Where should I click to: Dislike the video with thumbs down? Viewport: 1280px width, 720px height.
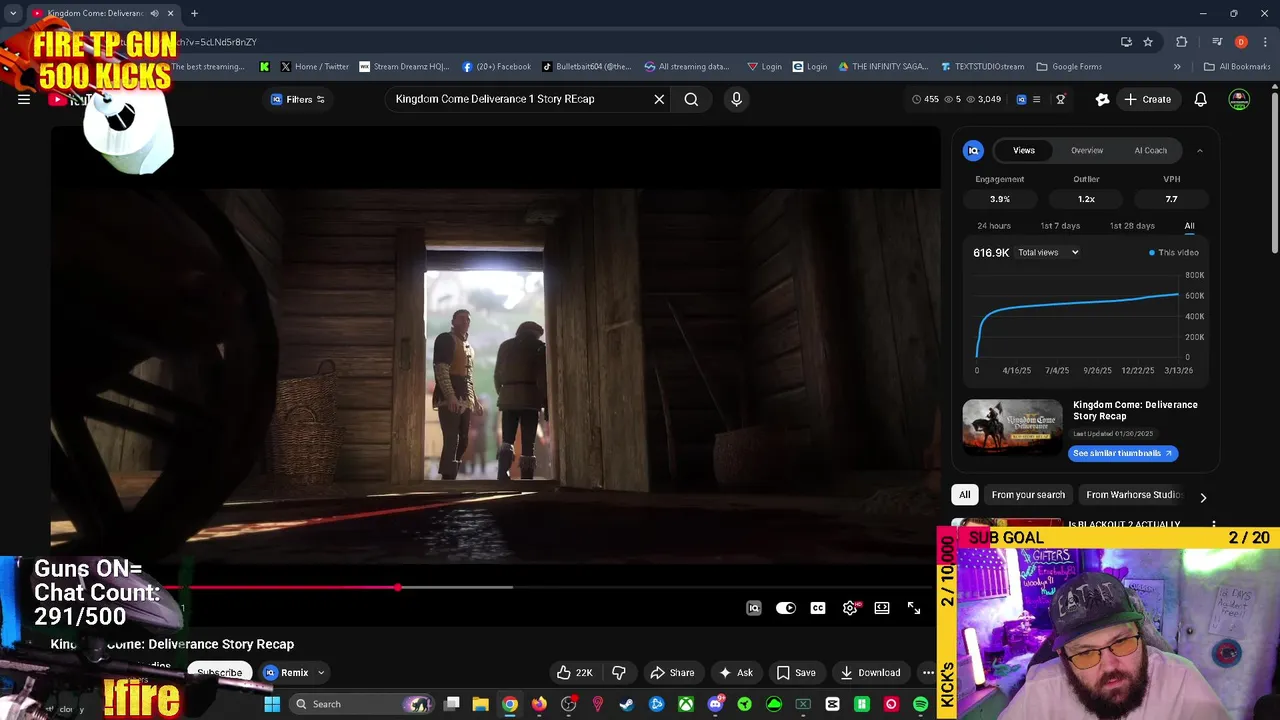point(618,672)
